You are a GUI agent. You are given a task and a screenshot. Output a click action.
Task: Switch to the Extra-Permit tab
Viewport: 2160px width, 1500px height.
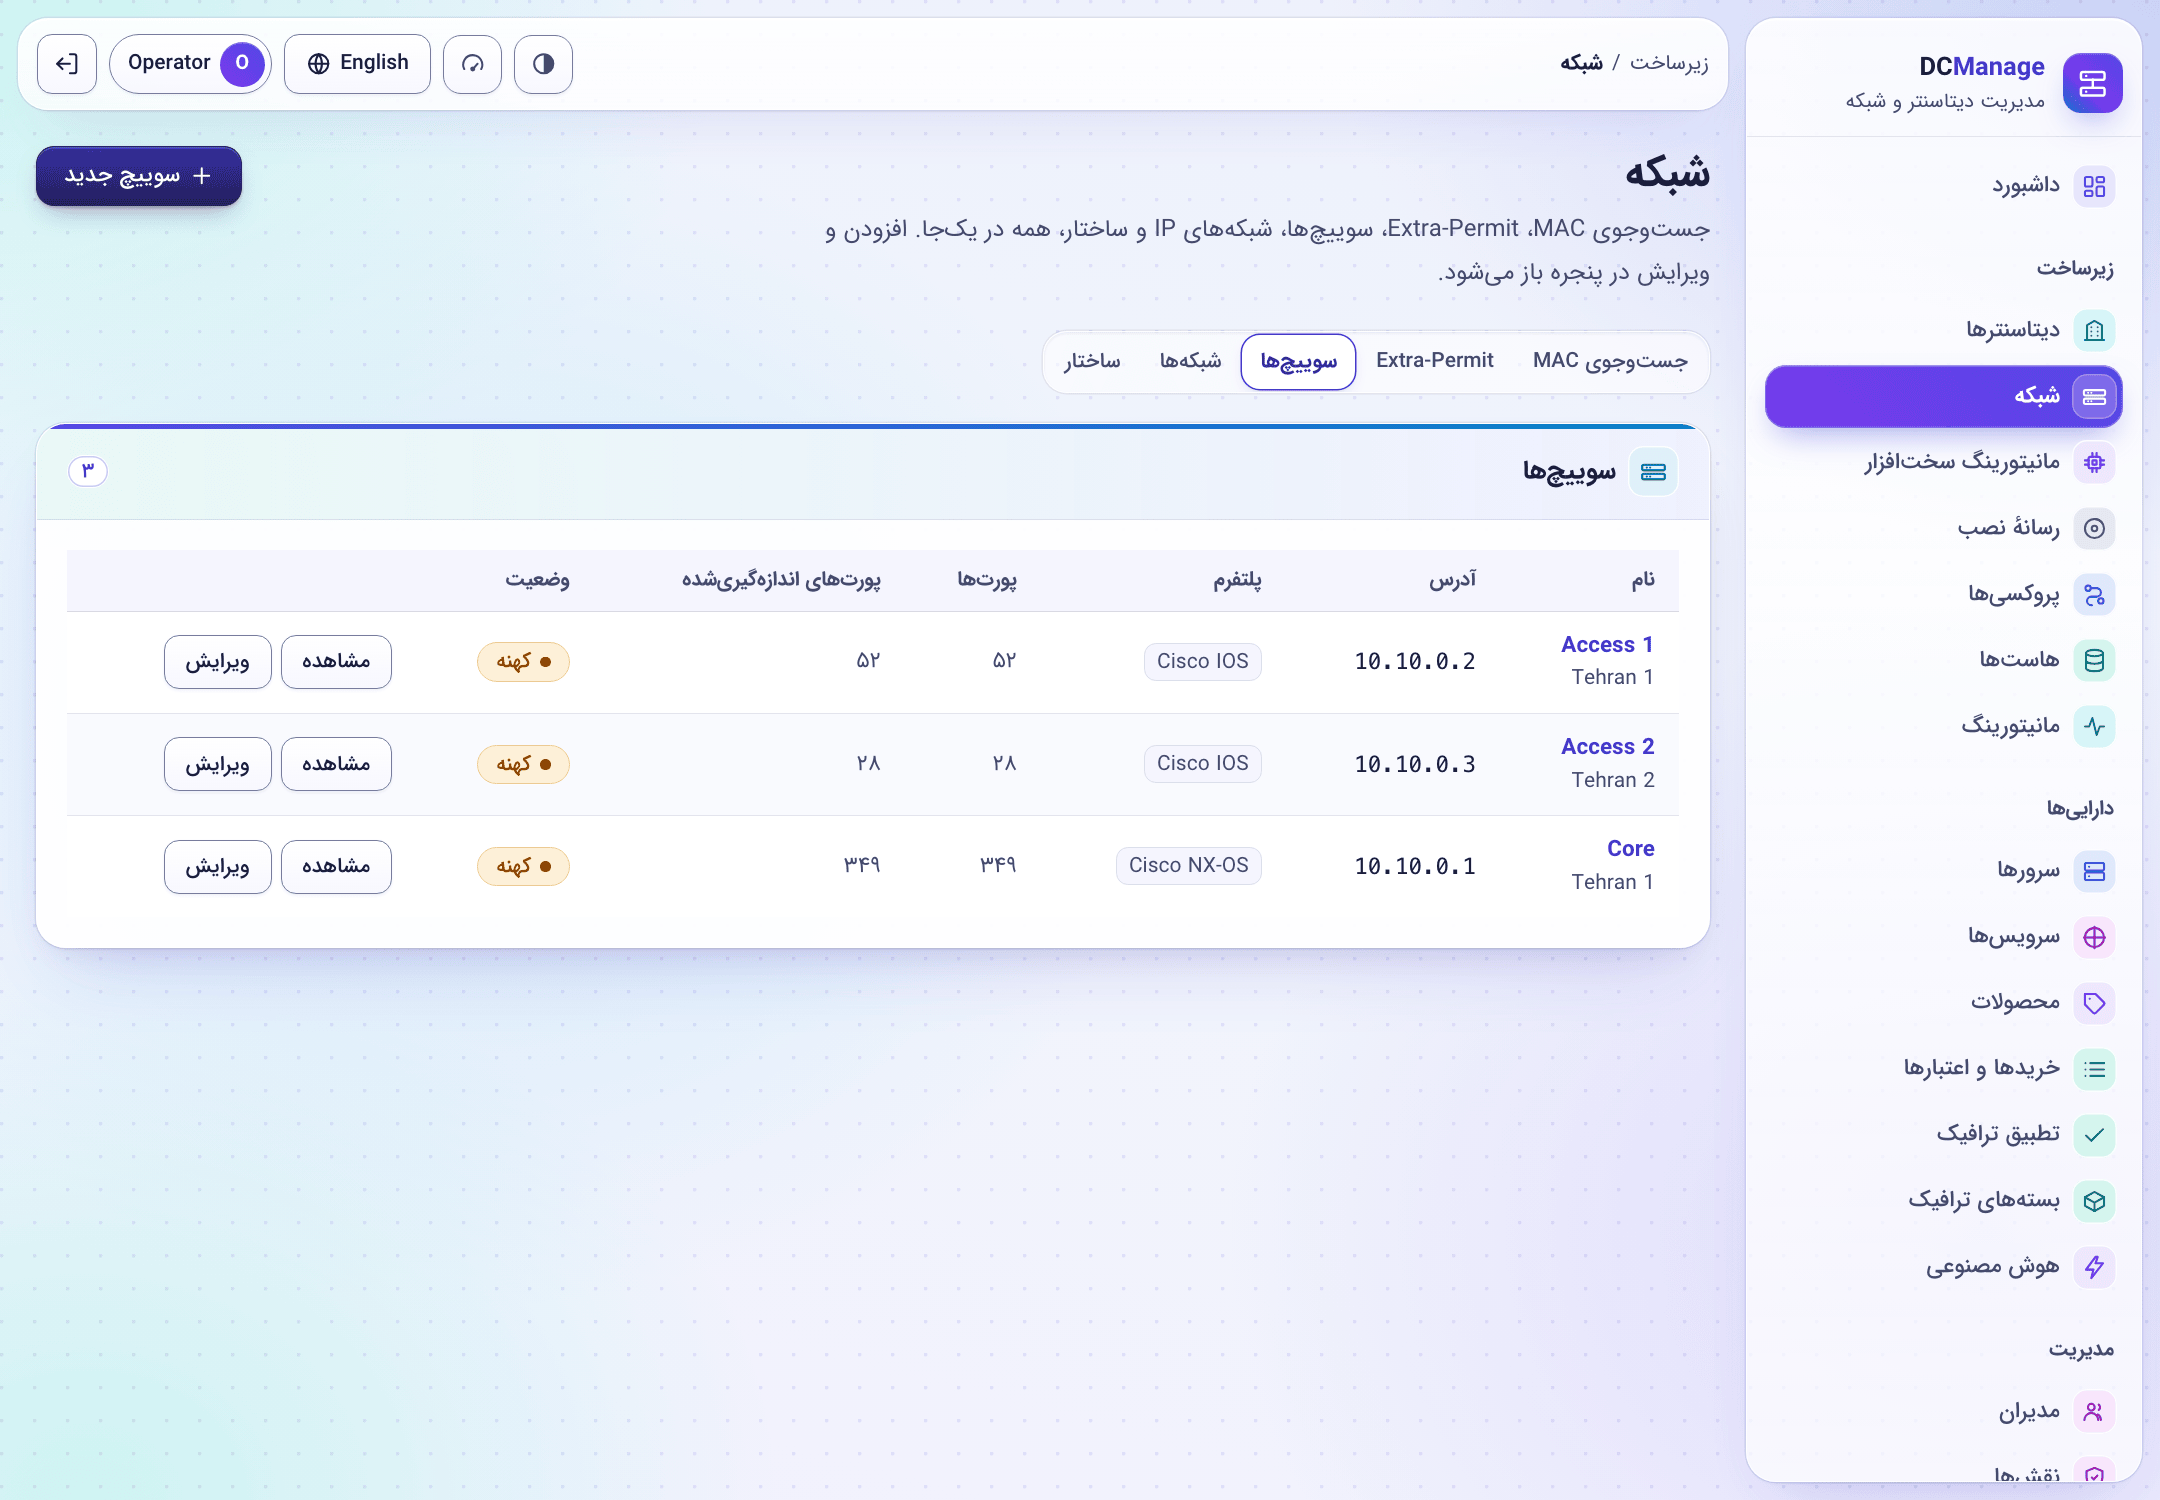point(1434,361)
